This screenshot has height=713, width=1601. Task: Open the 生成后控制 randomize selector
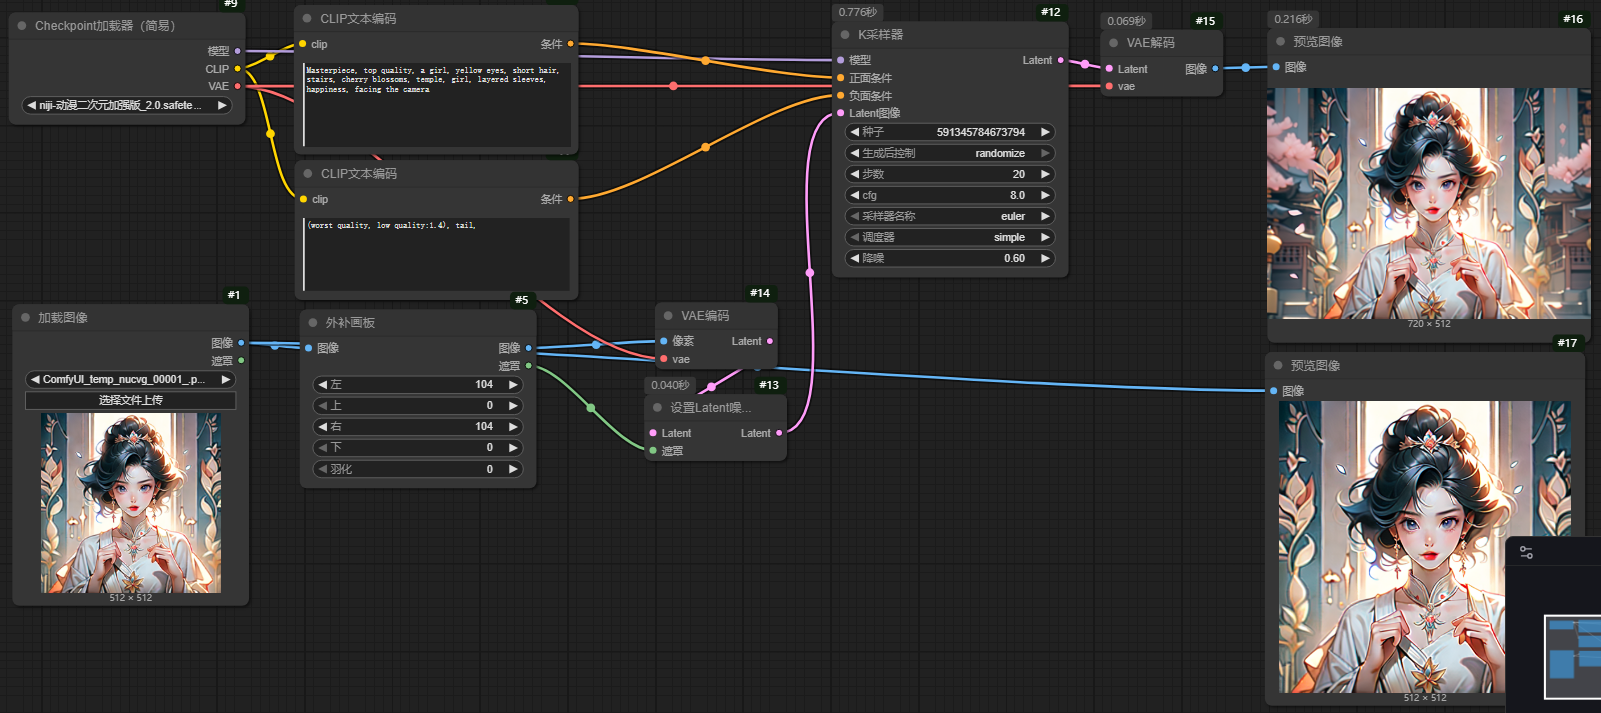coord(949,153)
